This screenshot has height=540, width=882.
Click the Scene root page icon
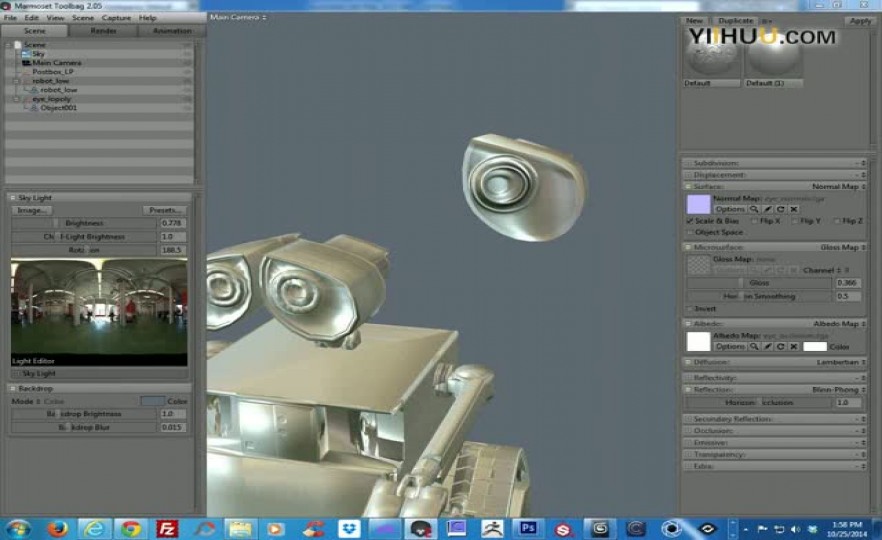[x=17, y=44]
